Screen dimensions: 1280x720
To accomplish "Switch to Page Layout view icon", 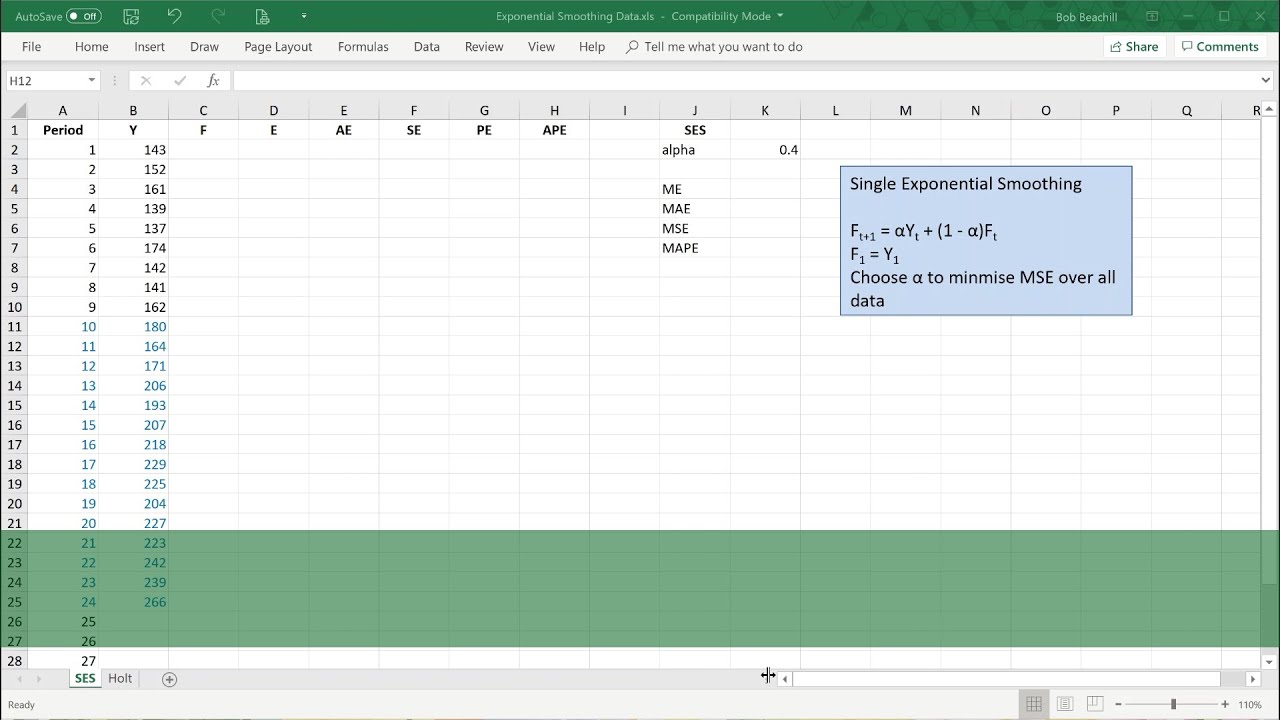I will click(1065, 704).
